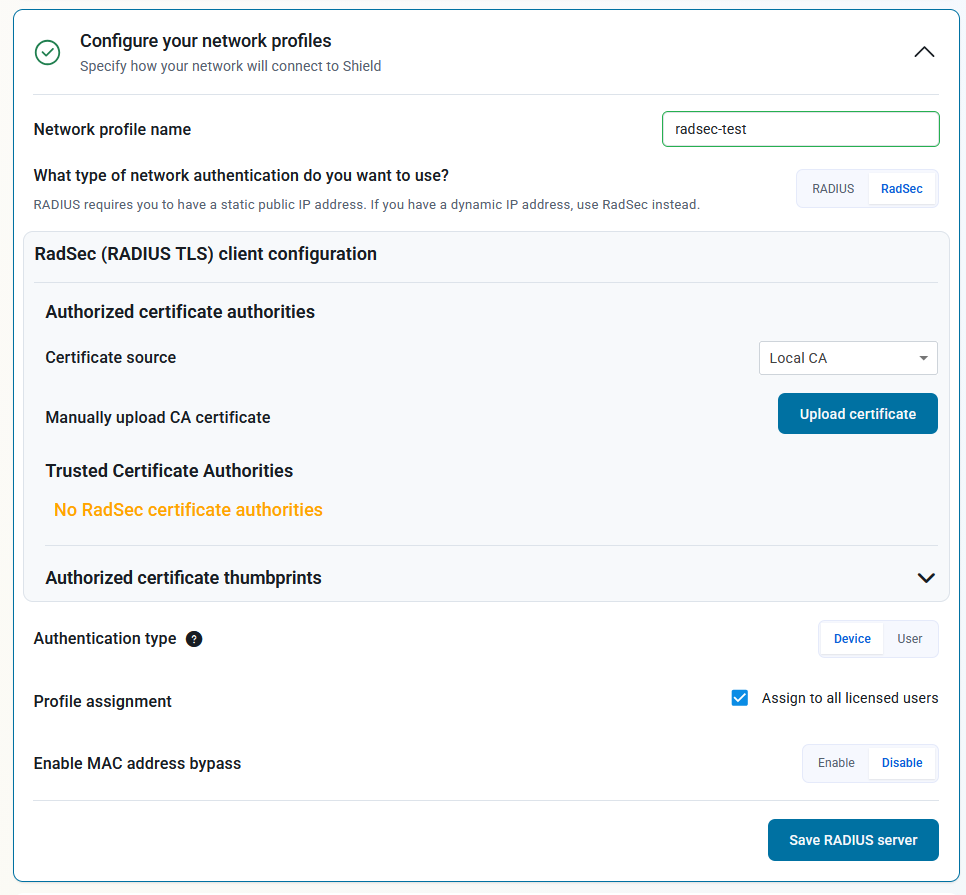This screenshot has height=895, width=966.
Task: Select RADIUS authentication type option
Action: (833, 188)
